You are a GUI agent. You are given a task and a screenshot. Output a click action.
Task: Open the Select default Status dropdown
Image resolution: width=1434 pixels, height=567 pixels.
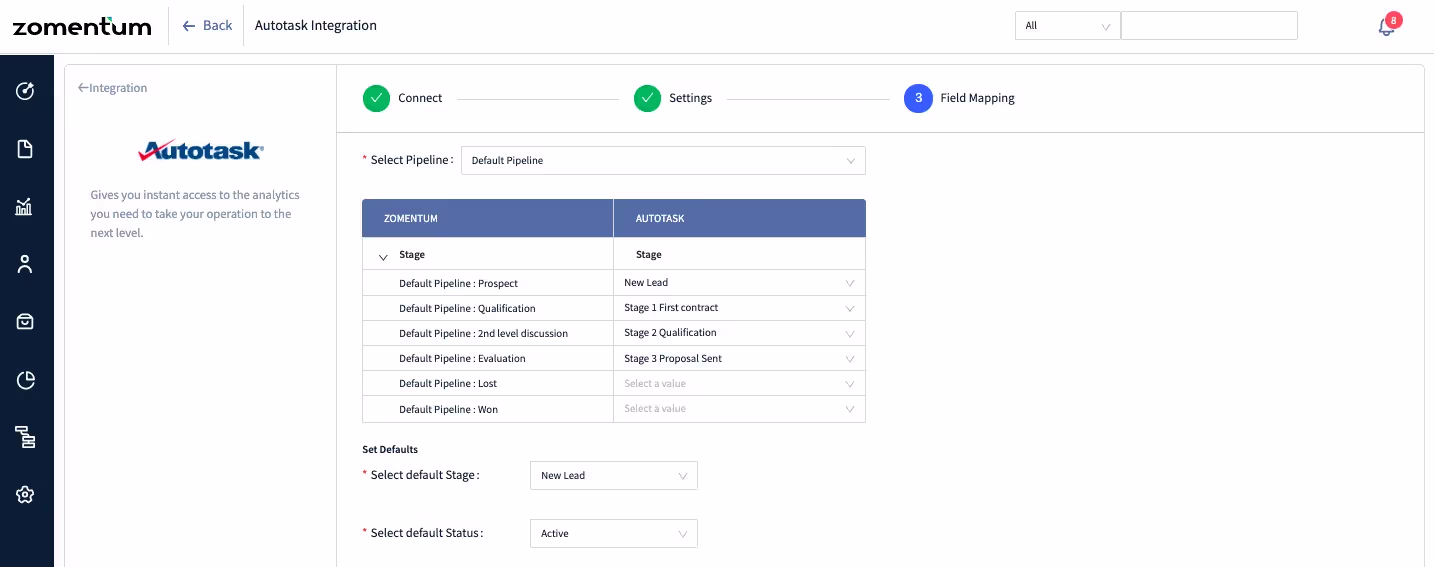click(613, 533)
